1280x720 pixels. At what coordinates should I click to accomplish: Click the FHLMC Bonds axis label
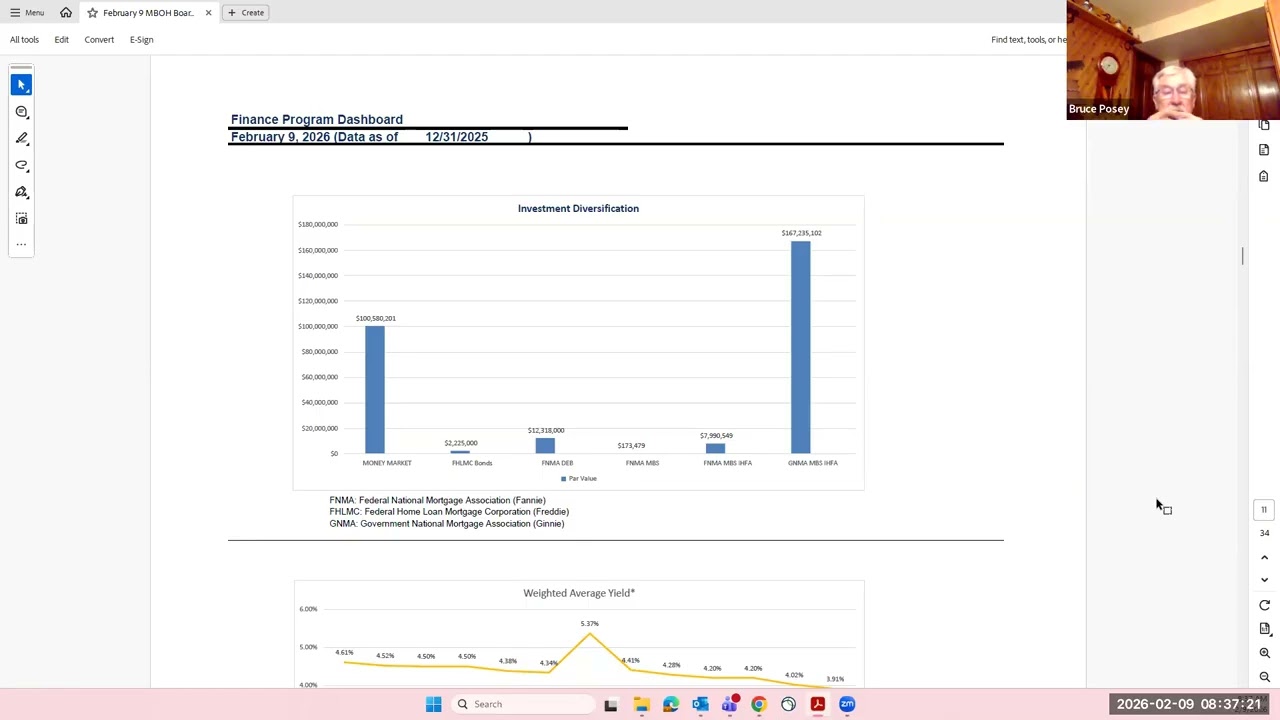click(x=472, y=463)
